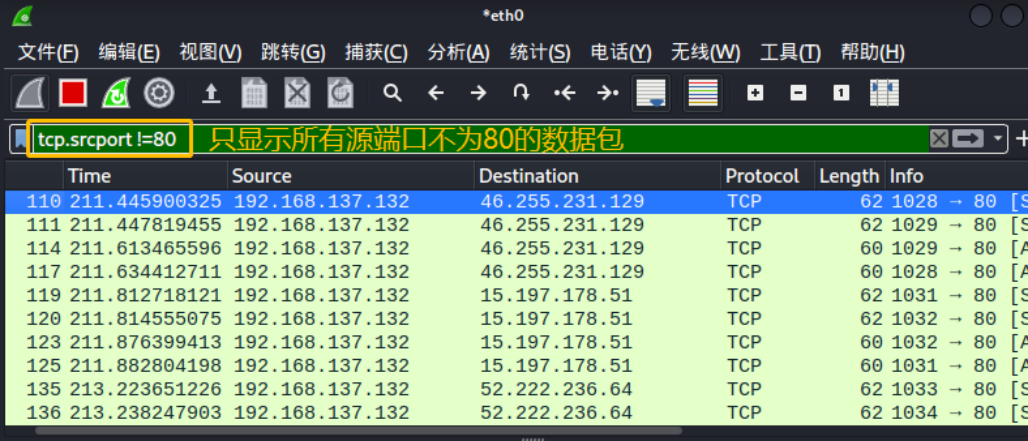1028x441 pixels.
Task: Zoom out the packet text
Action: pyautogui.click(x=798, y=93)
